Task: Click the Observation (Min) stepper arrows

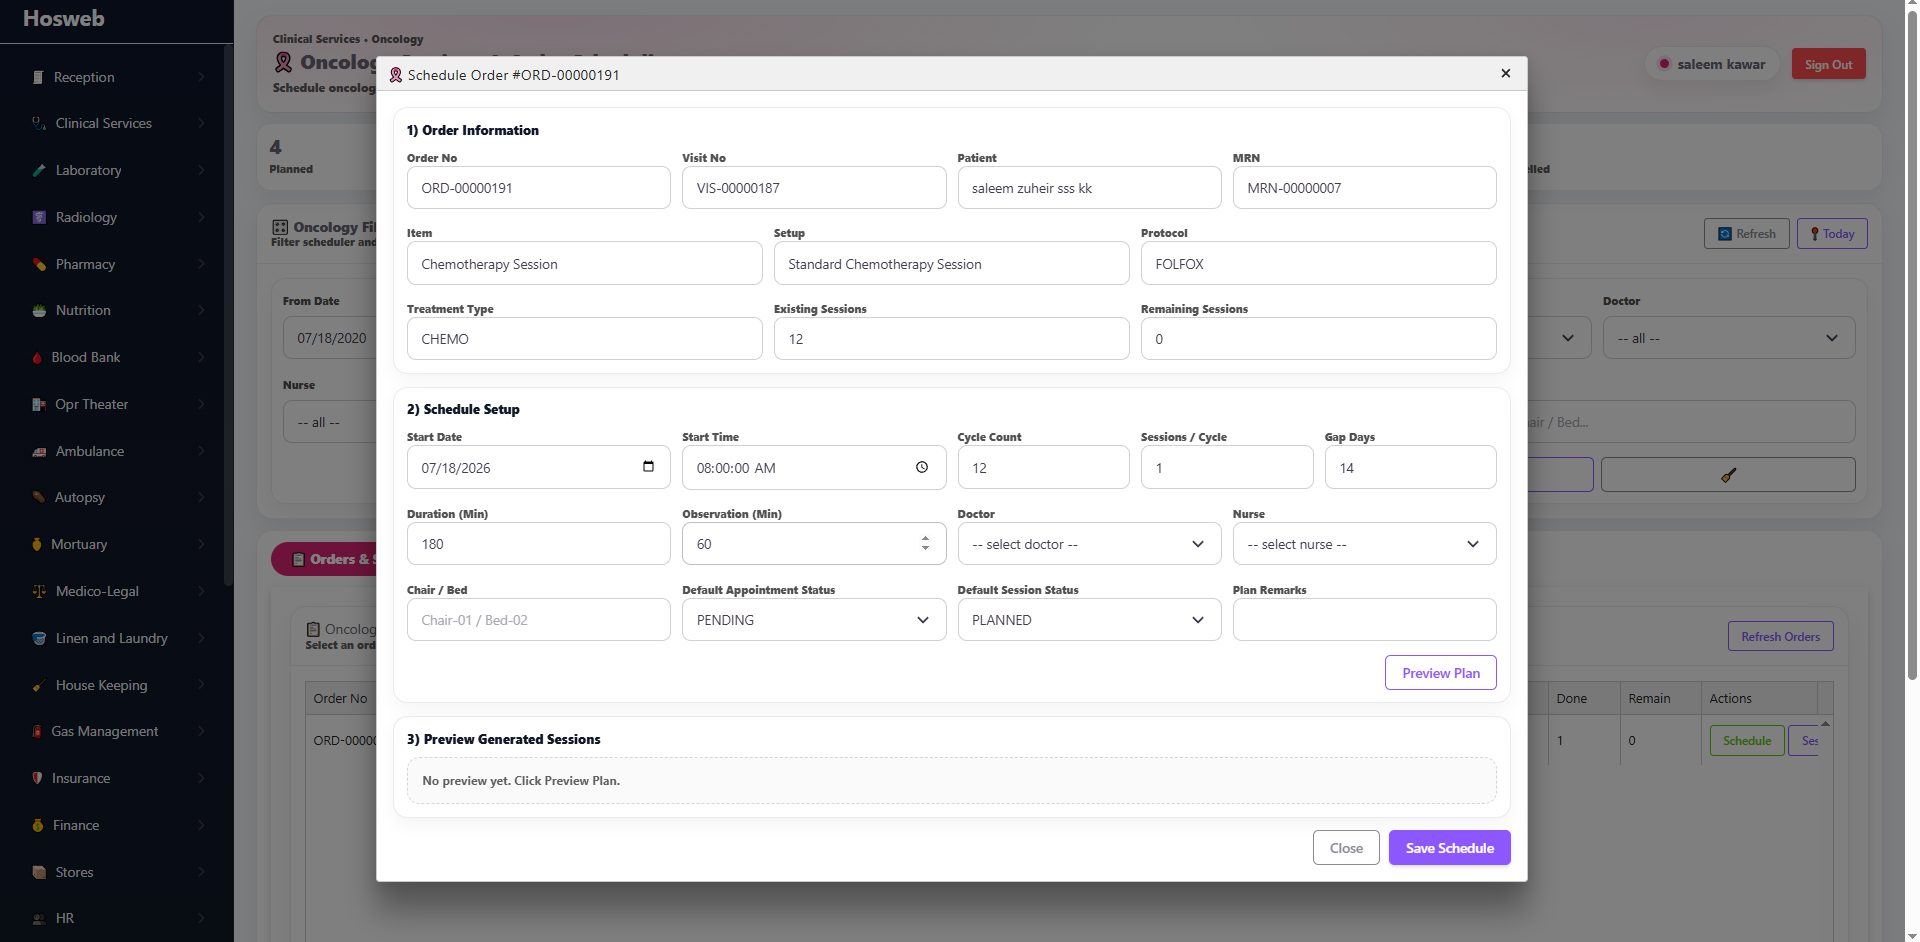Action: coord(925,543)
